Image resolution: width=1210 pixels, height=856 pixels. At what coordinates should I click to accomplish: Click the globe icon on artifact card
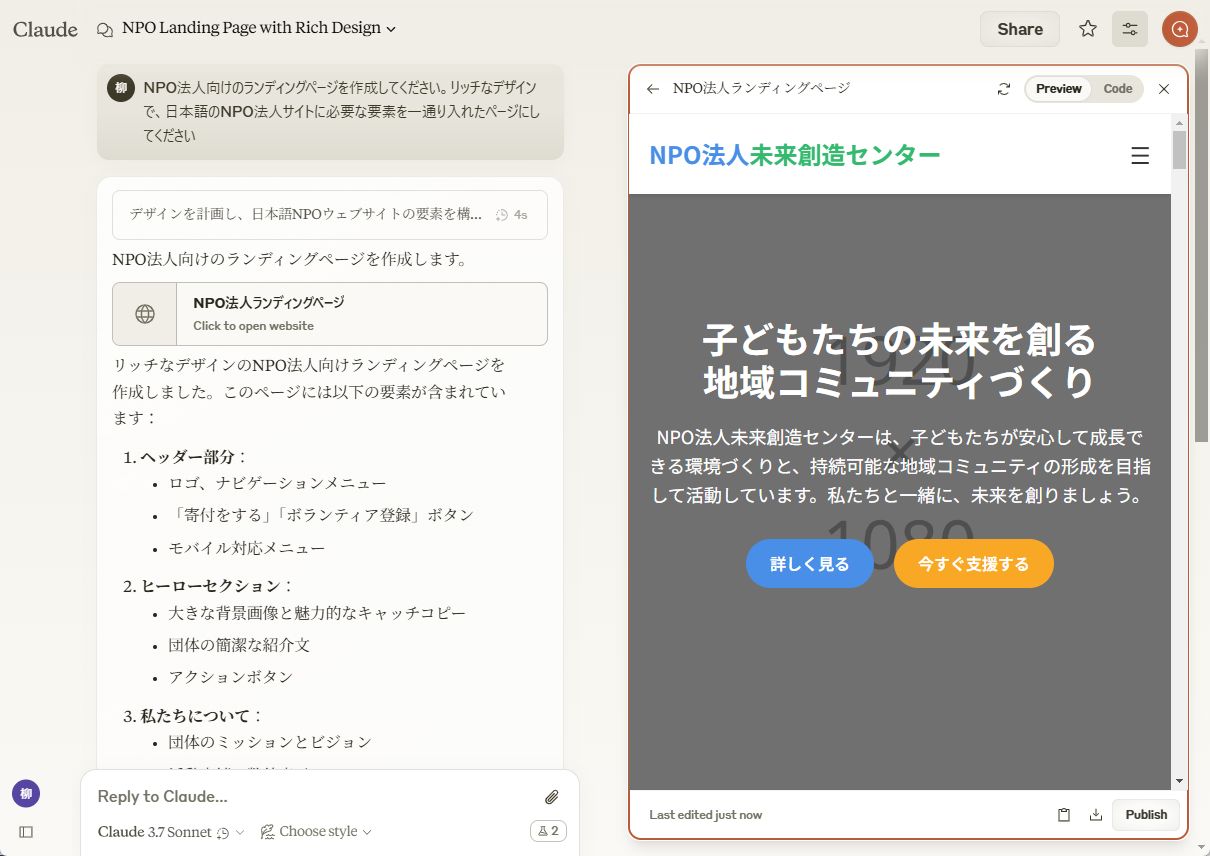click(x=145, y=314)
